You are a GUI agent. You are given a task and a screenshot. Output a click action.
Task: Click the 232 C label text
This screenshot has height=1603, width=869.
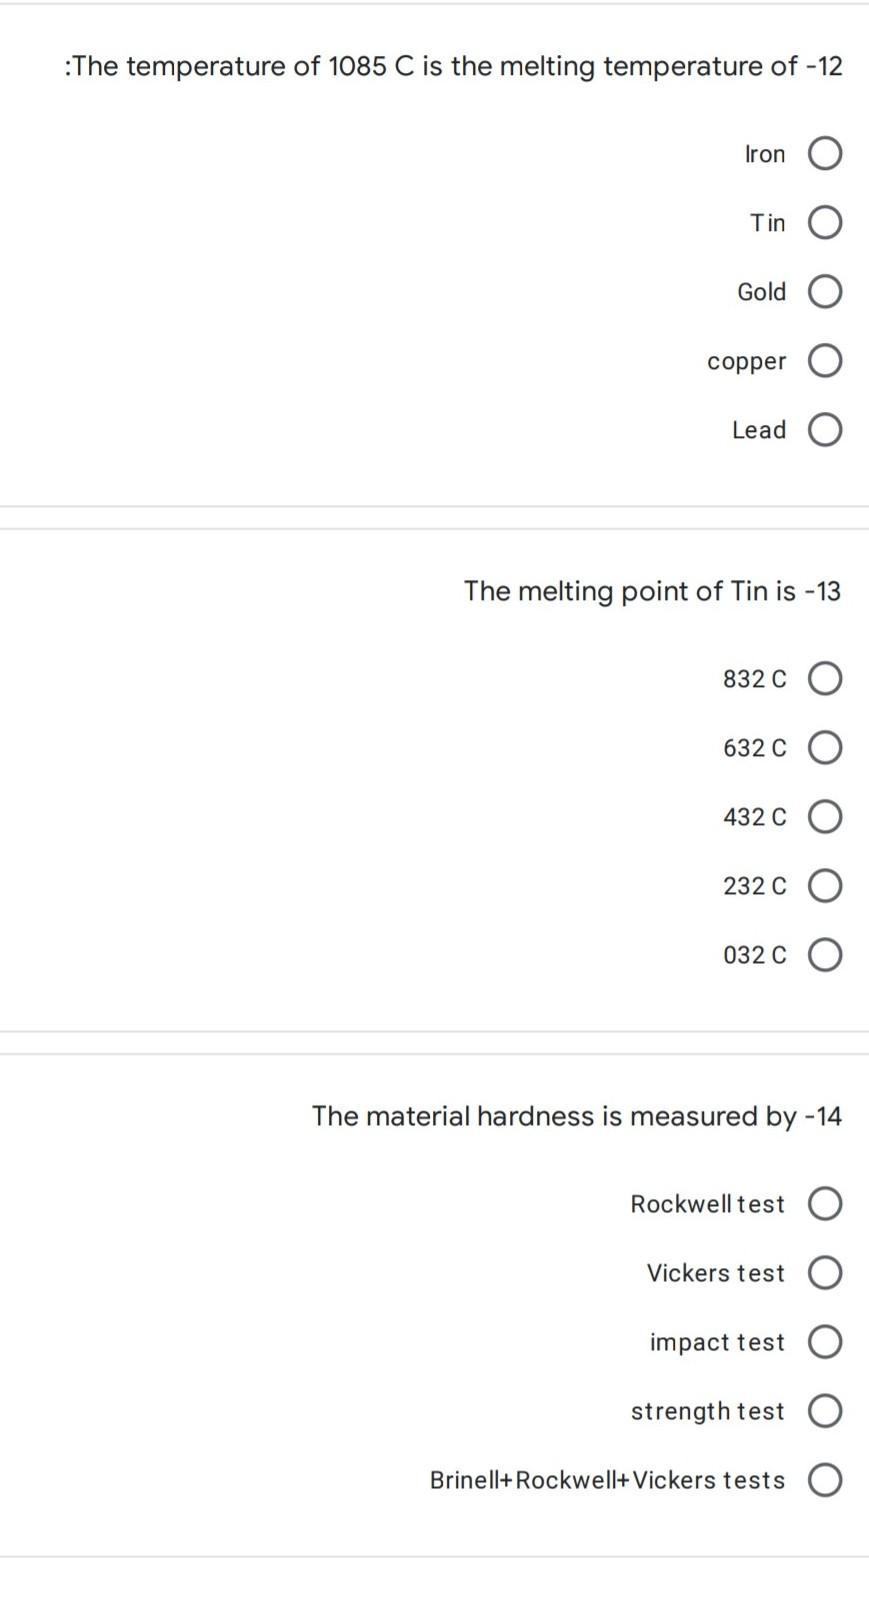click(x=755, y=886)
